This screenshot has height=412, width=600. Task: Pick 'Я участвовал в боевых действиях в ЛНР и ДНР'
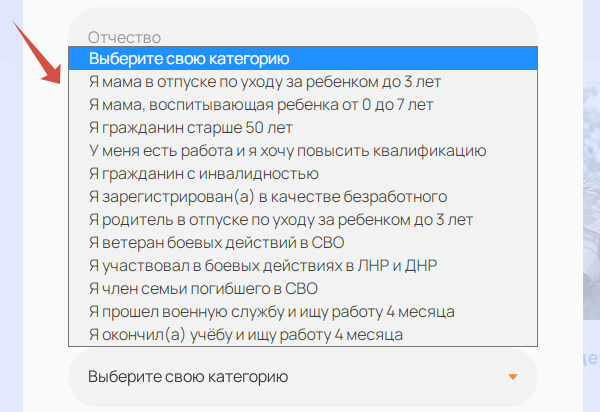click(303, 265)
